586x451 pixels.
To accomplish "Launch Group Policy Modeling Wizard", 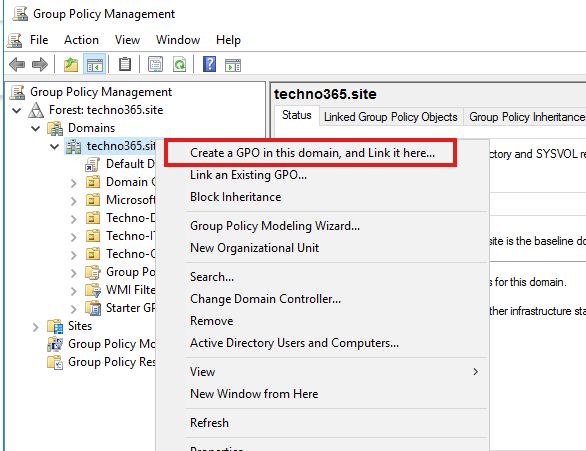I will point(323,226).
